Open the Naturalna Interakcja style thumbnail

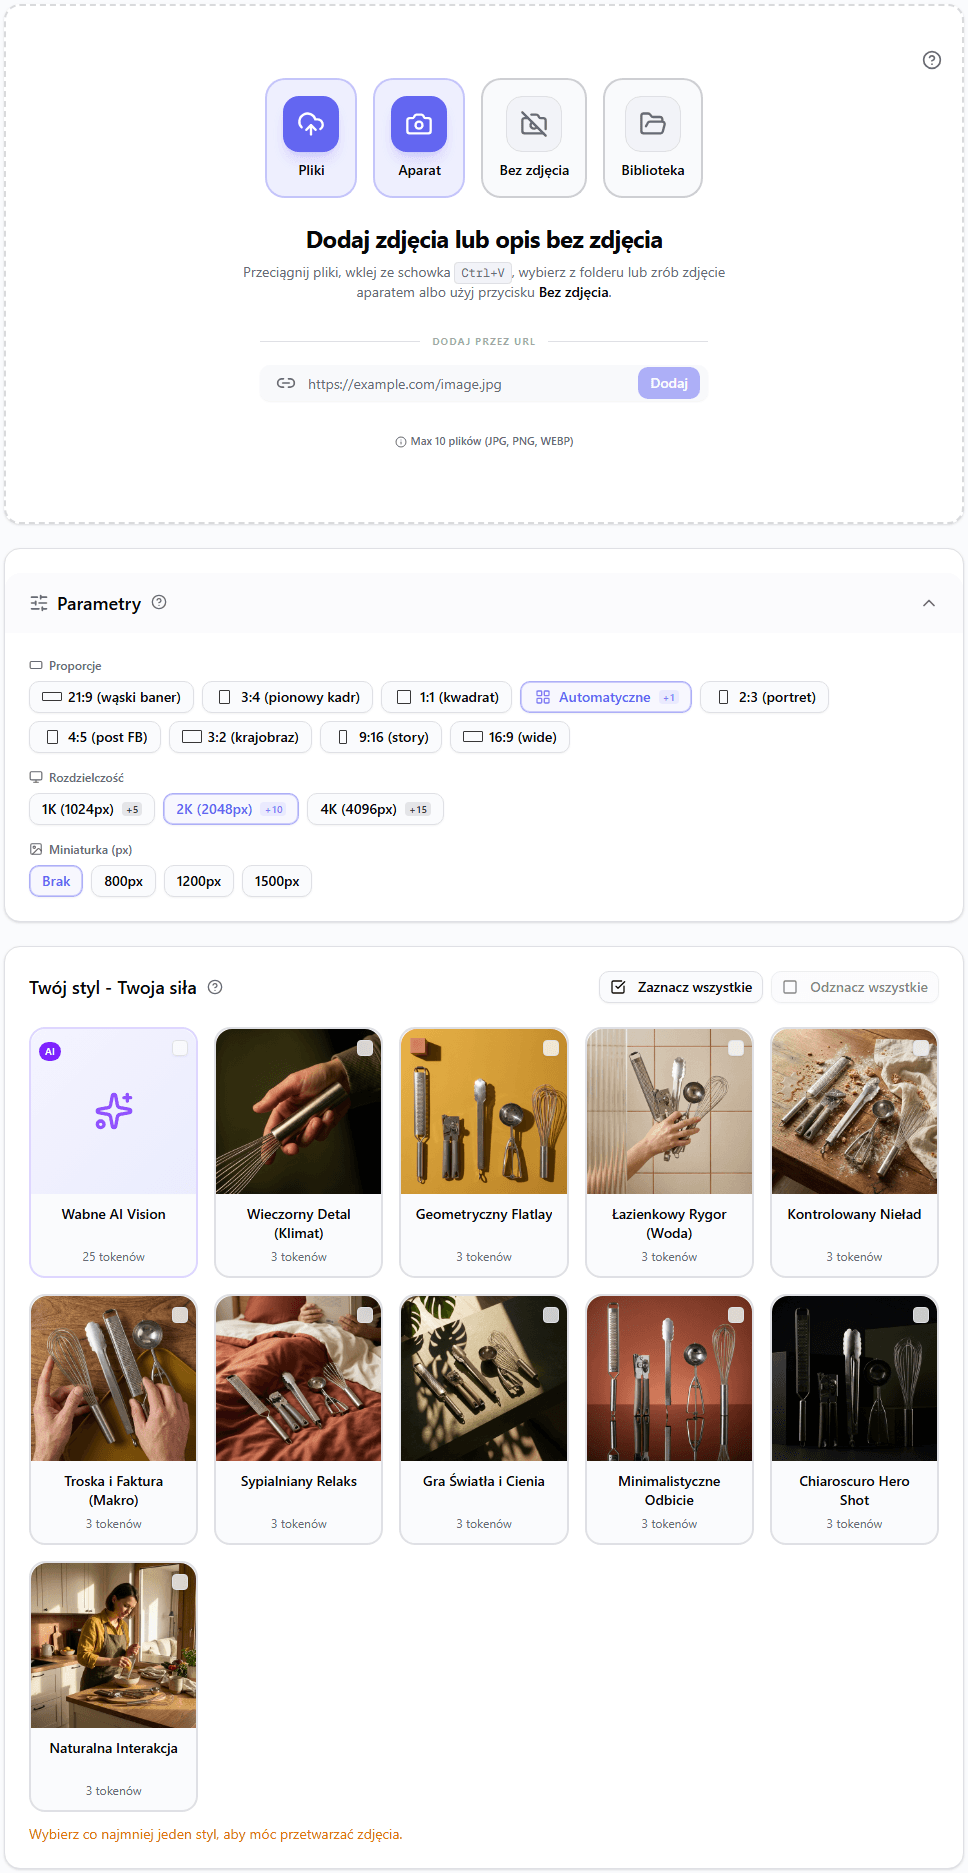coord(114,1645)
